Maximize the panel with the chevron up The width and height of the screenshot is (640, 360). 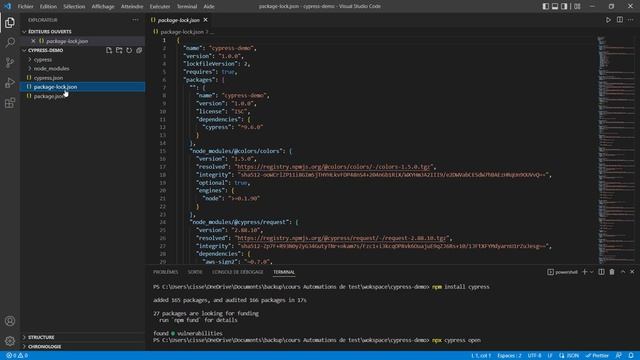[623, 272]
